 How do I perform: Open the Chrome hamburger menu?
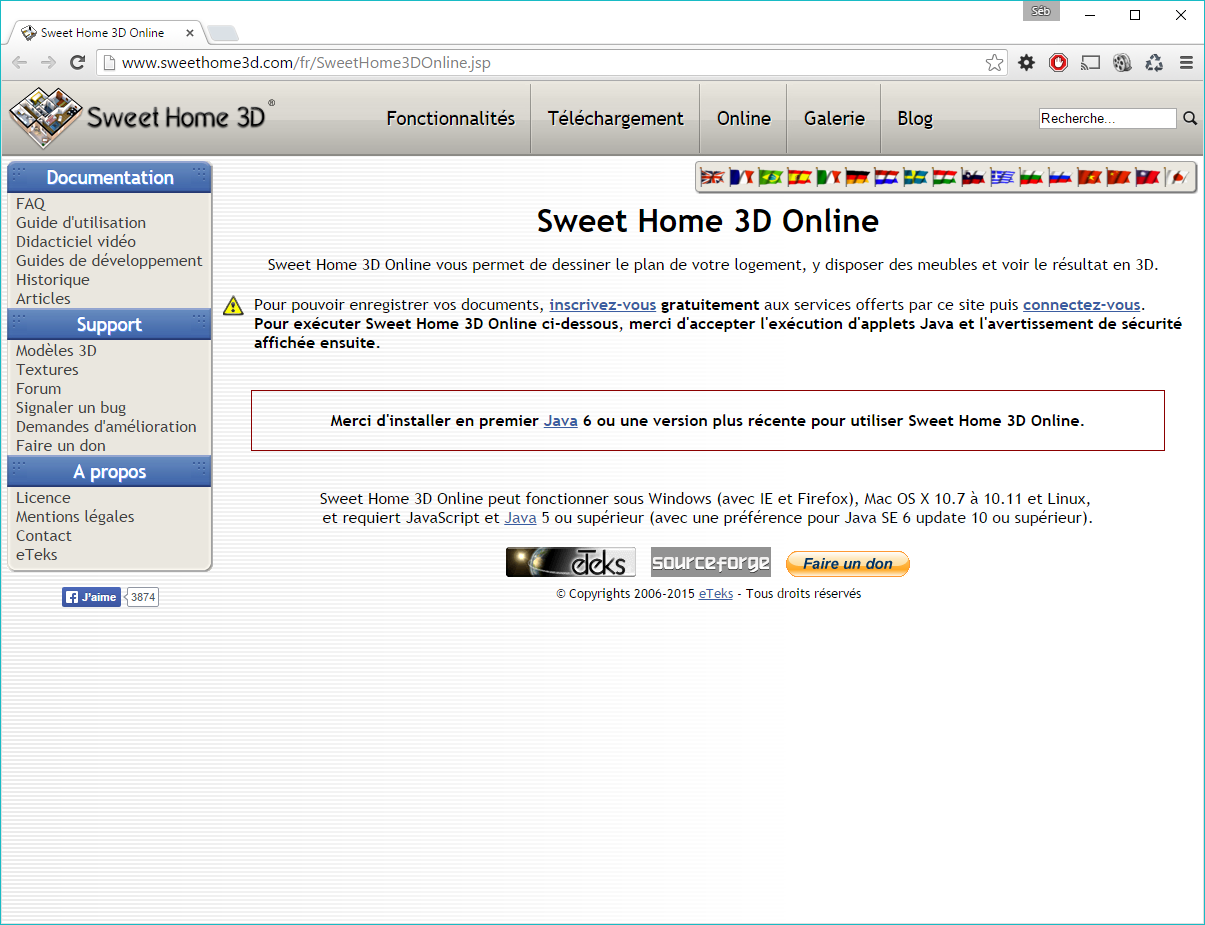(x=1187, y=63)
